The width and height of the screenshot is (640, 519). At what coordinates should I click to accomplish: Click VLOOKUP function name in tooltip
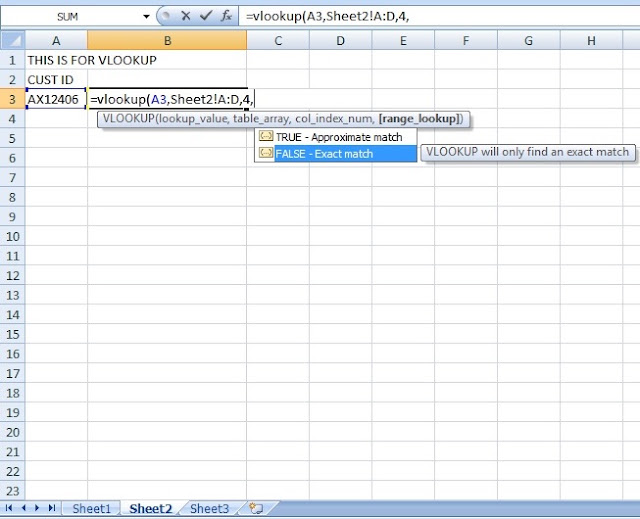click(x=128, y=119)
